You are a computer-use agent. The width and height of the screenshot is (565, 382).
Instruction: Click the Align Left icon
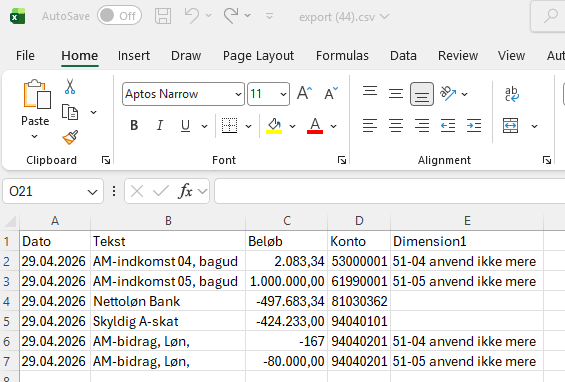coord(370,125)
